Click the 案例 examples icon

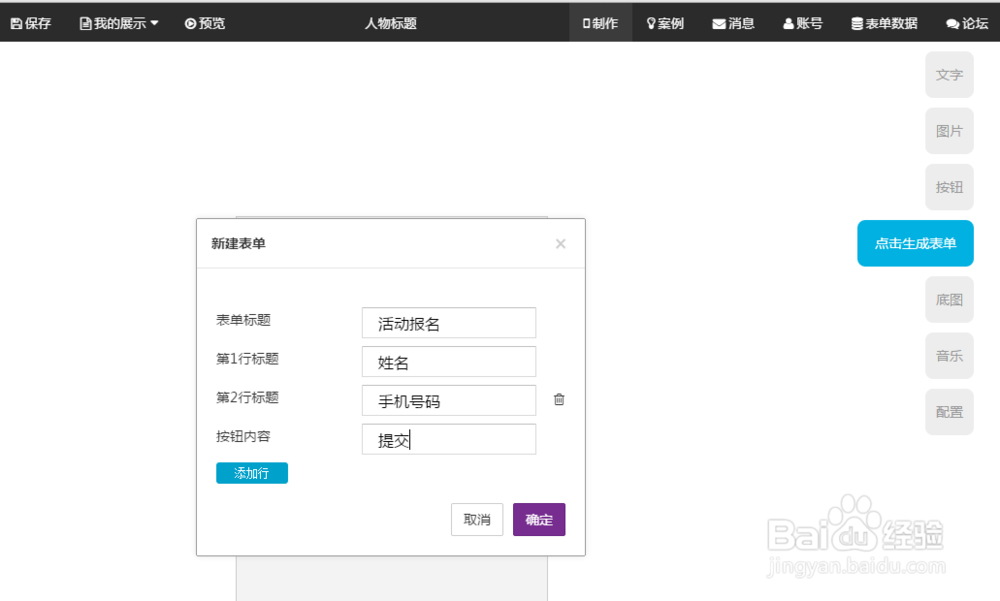[665, 23]
